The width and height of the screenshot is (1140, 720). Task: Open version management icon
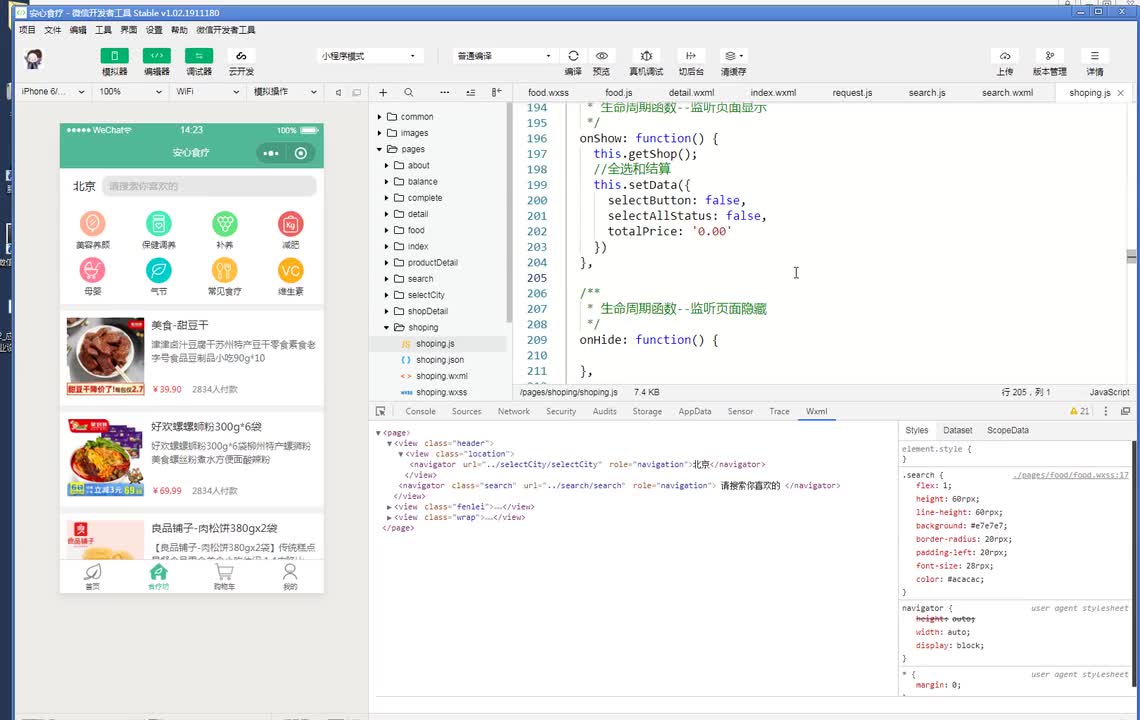point(1049,56)
